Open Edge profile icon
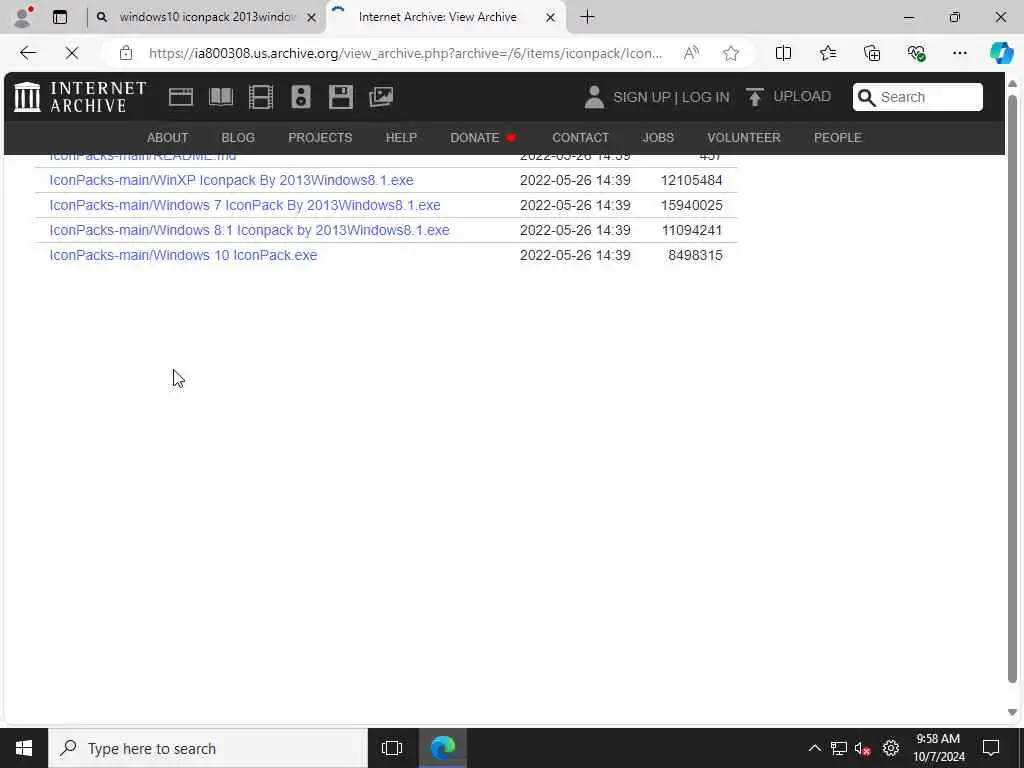The width and height of the screenshot is (1024, 768). tap(23, 17)
